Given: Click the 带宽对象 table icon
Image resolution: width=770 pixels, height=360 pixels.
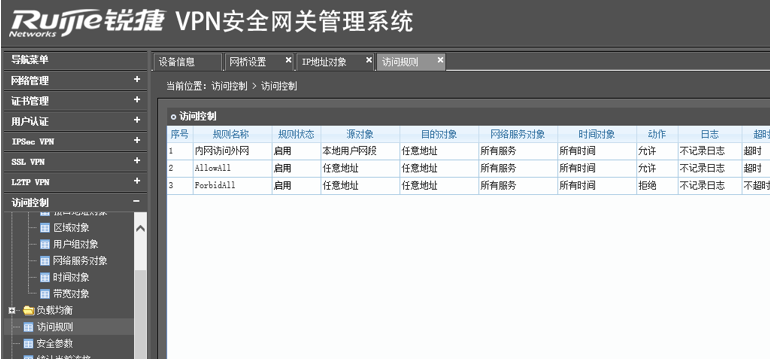Looking at the screenshot, I should (45, 294).
